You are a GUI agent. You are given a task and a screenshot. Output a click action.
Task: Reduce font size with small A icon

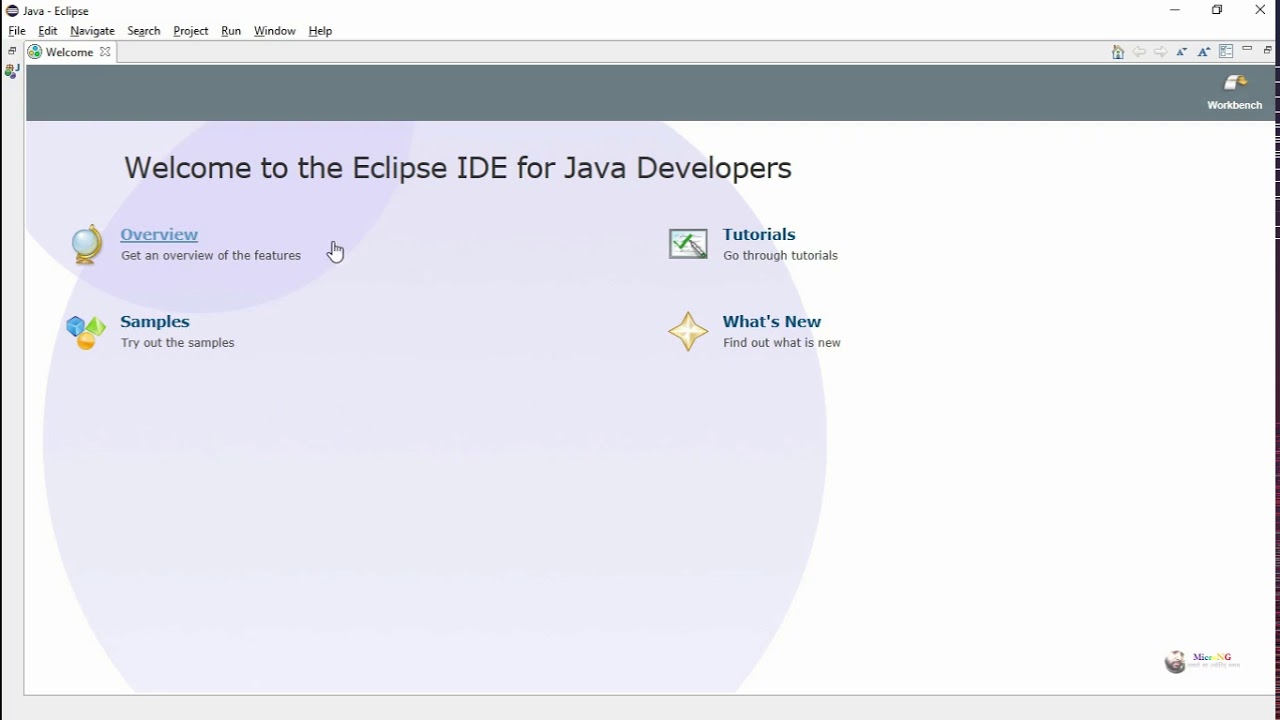pyautogui.click(x=1182, y=52)
